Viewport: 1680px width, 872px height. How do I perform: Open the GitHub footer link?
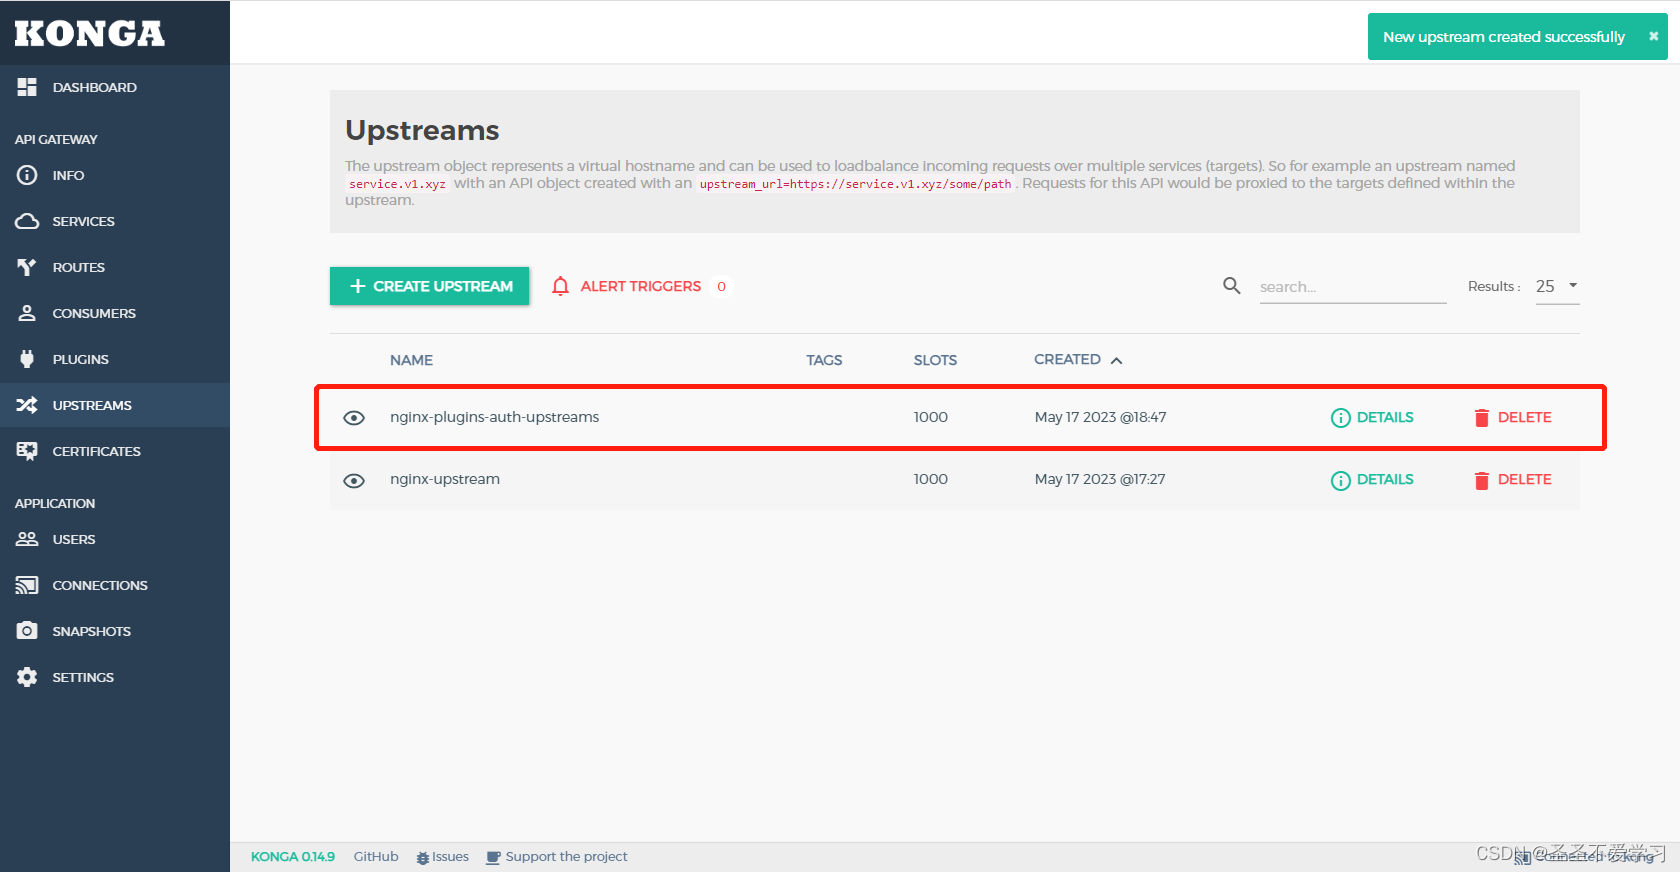click(x=376, y=857)
